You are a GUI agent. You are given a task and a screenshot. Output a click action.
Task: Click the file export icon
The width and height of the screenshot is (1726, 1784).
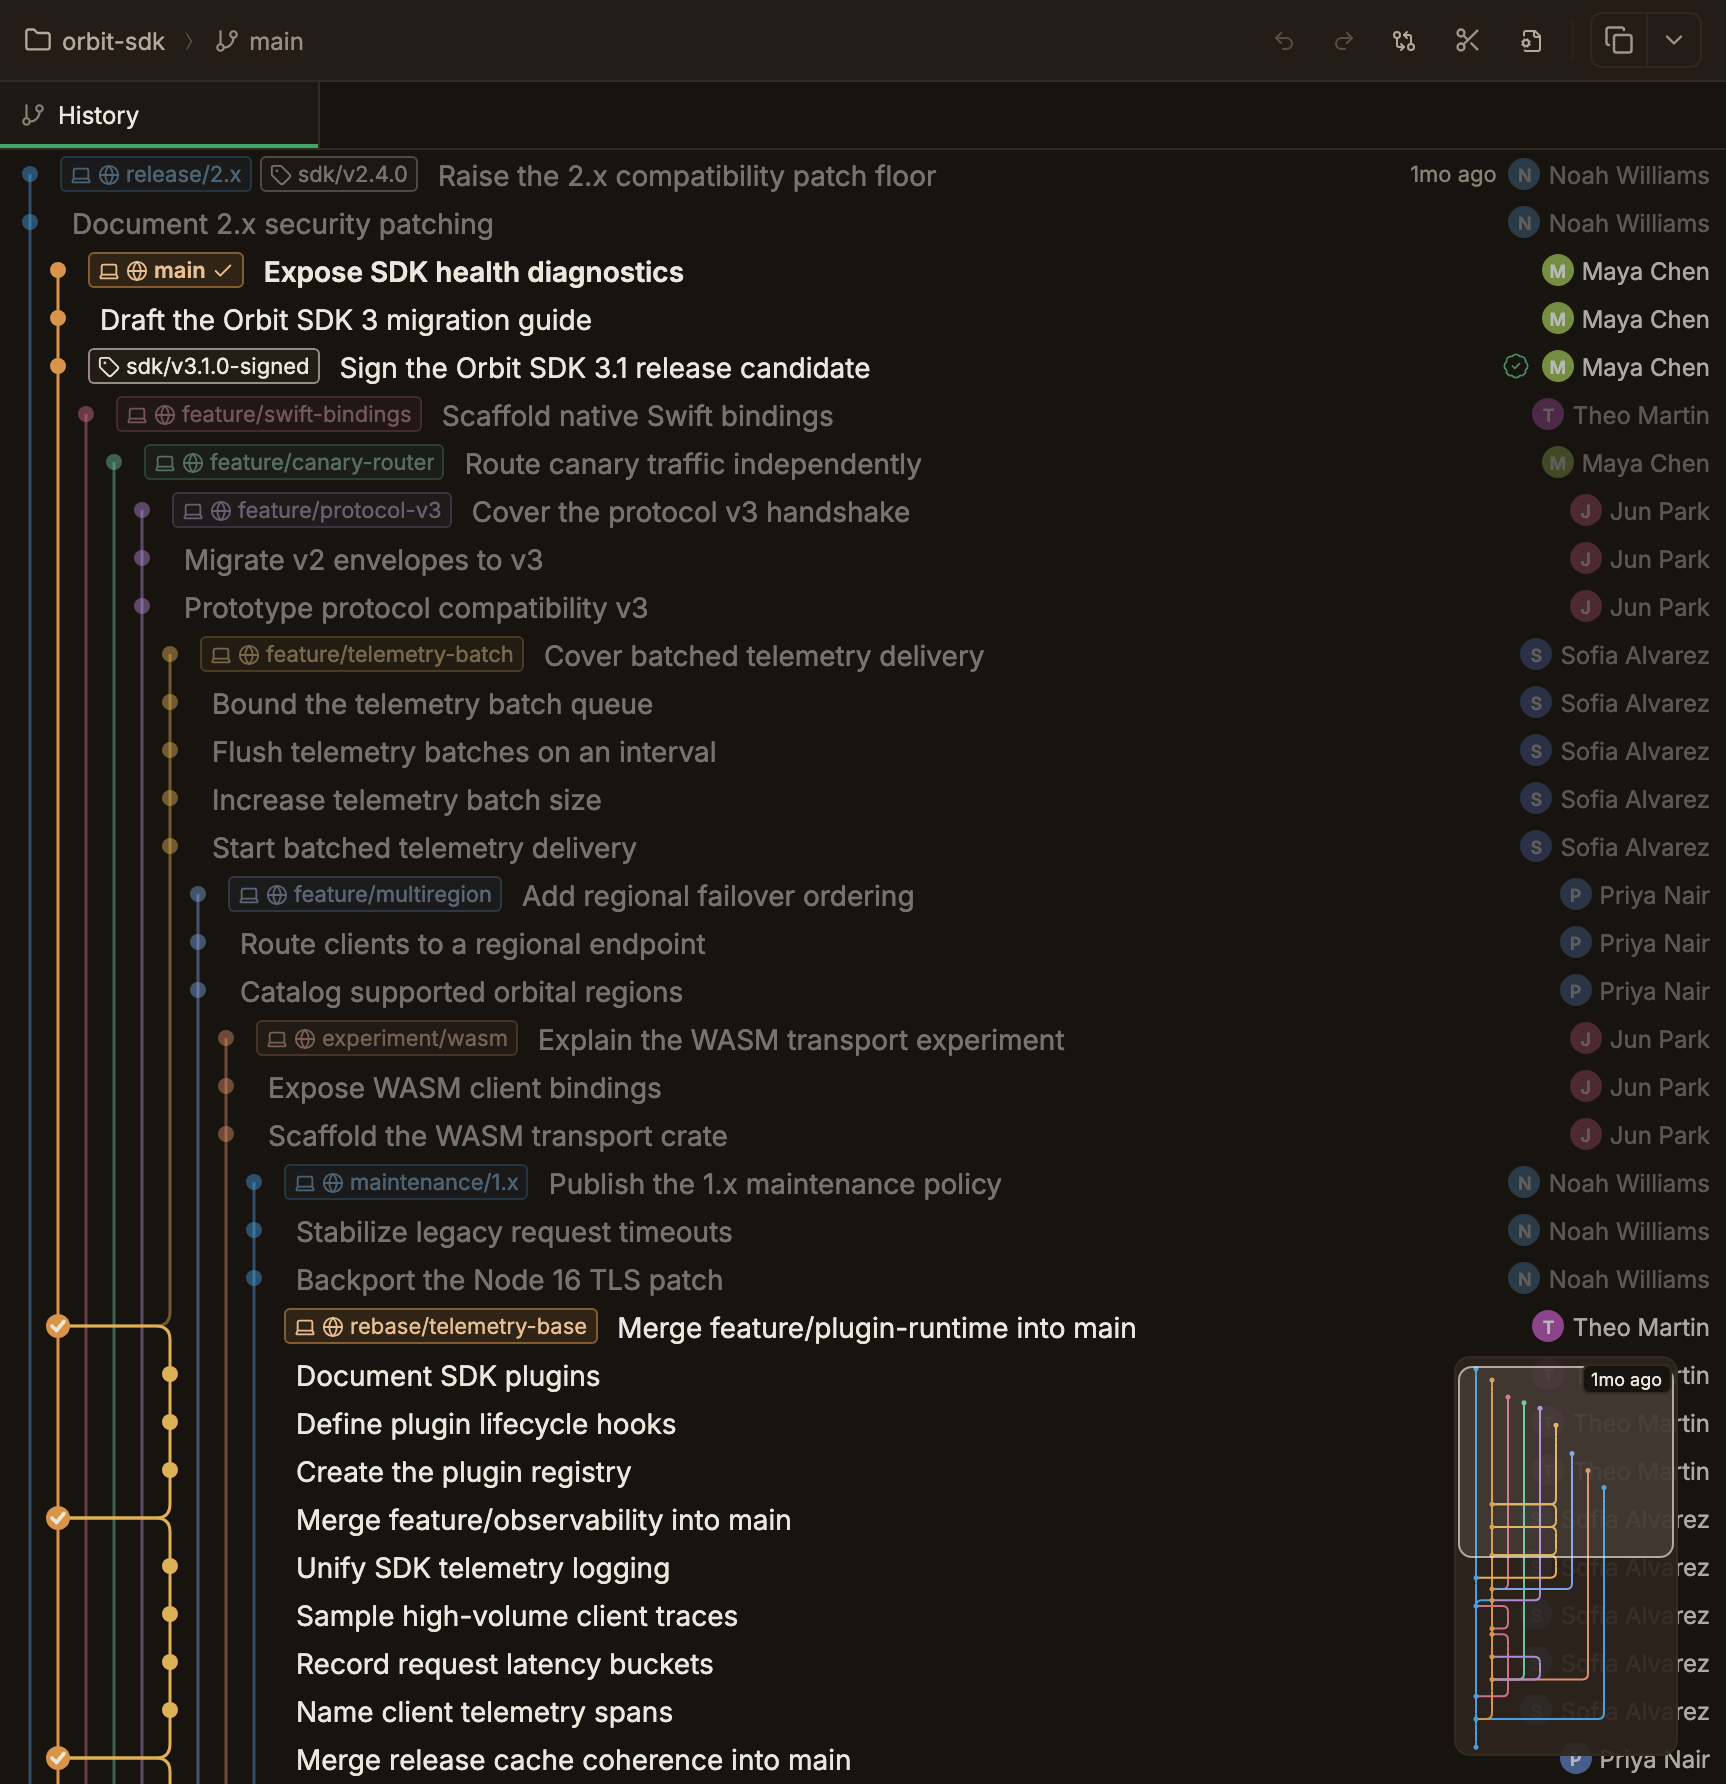pyautogui.click(x=1531, y=41)
